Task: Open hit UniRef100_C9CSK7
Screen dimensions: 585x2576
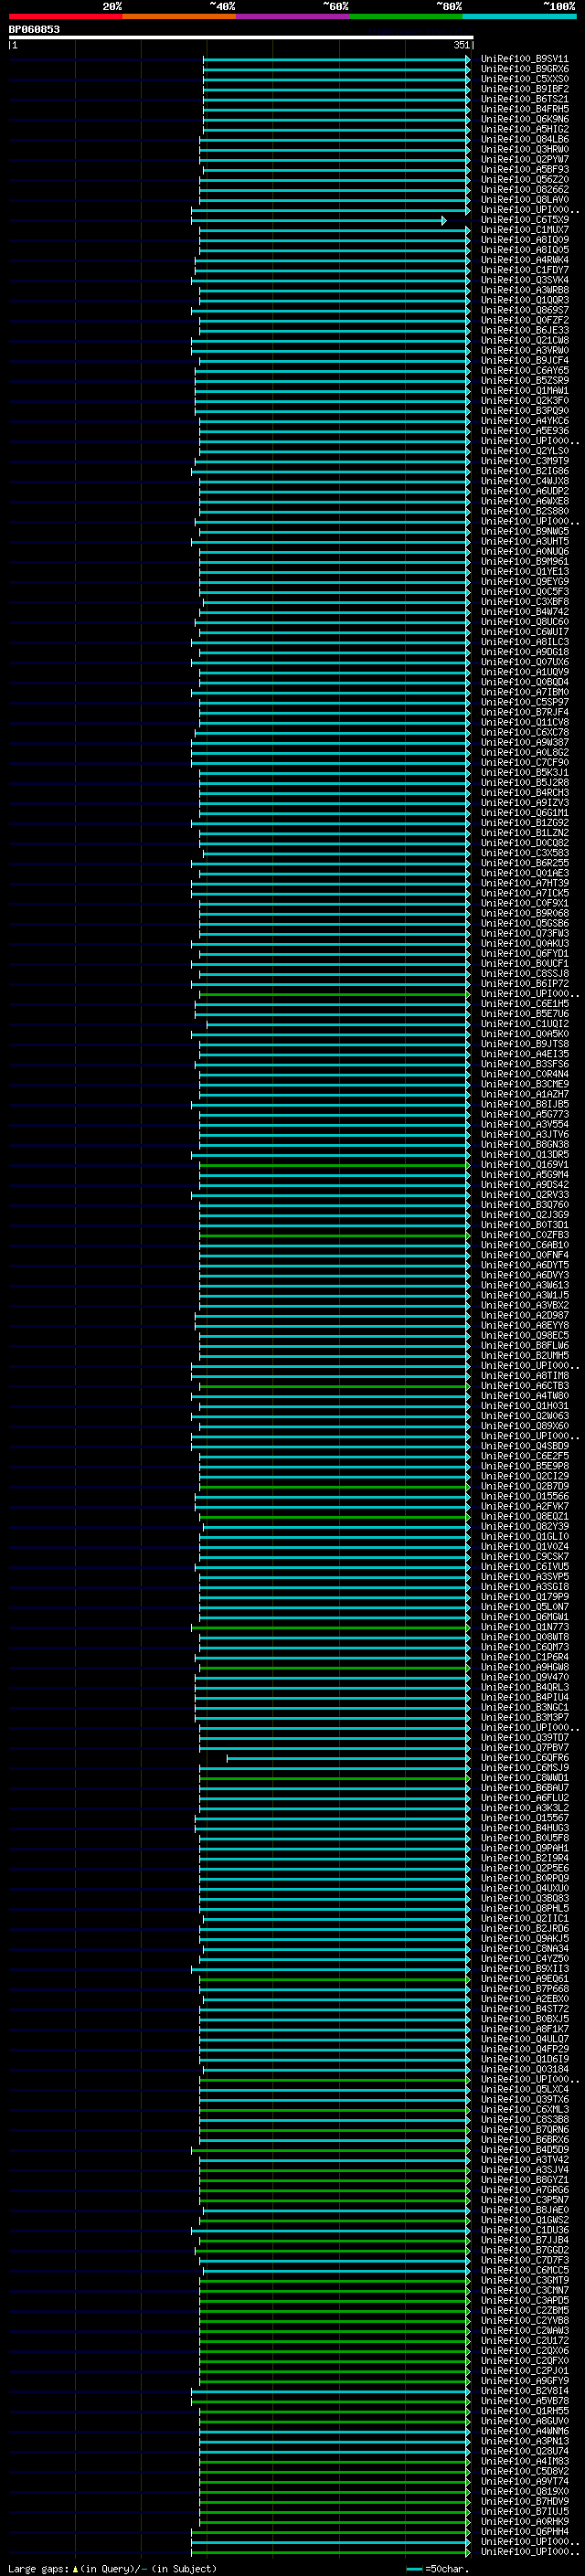Action: pyautogui.click(x=525, y=1556)
